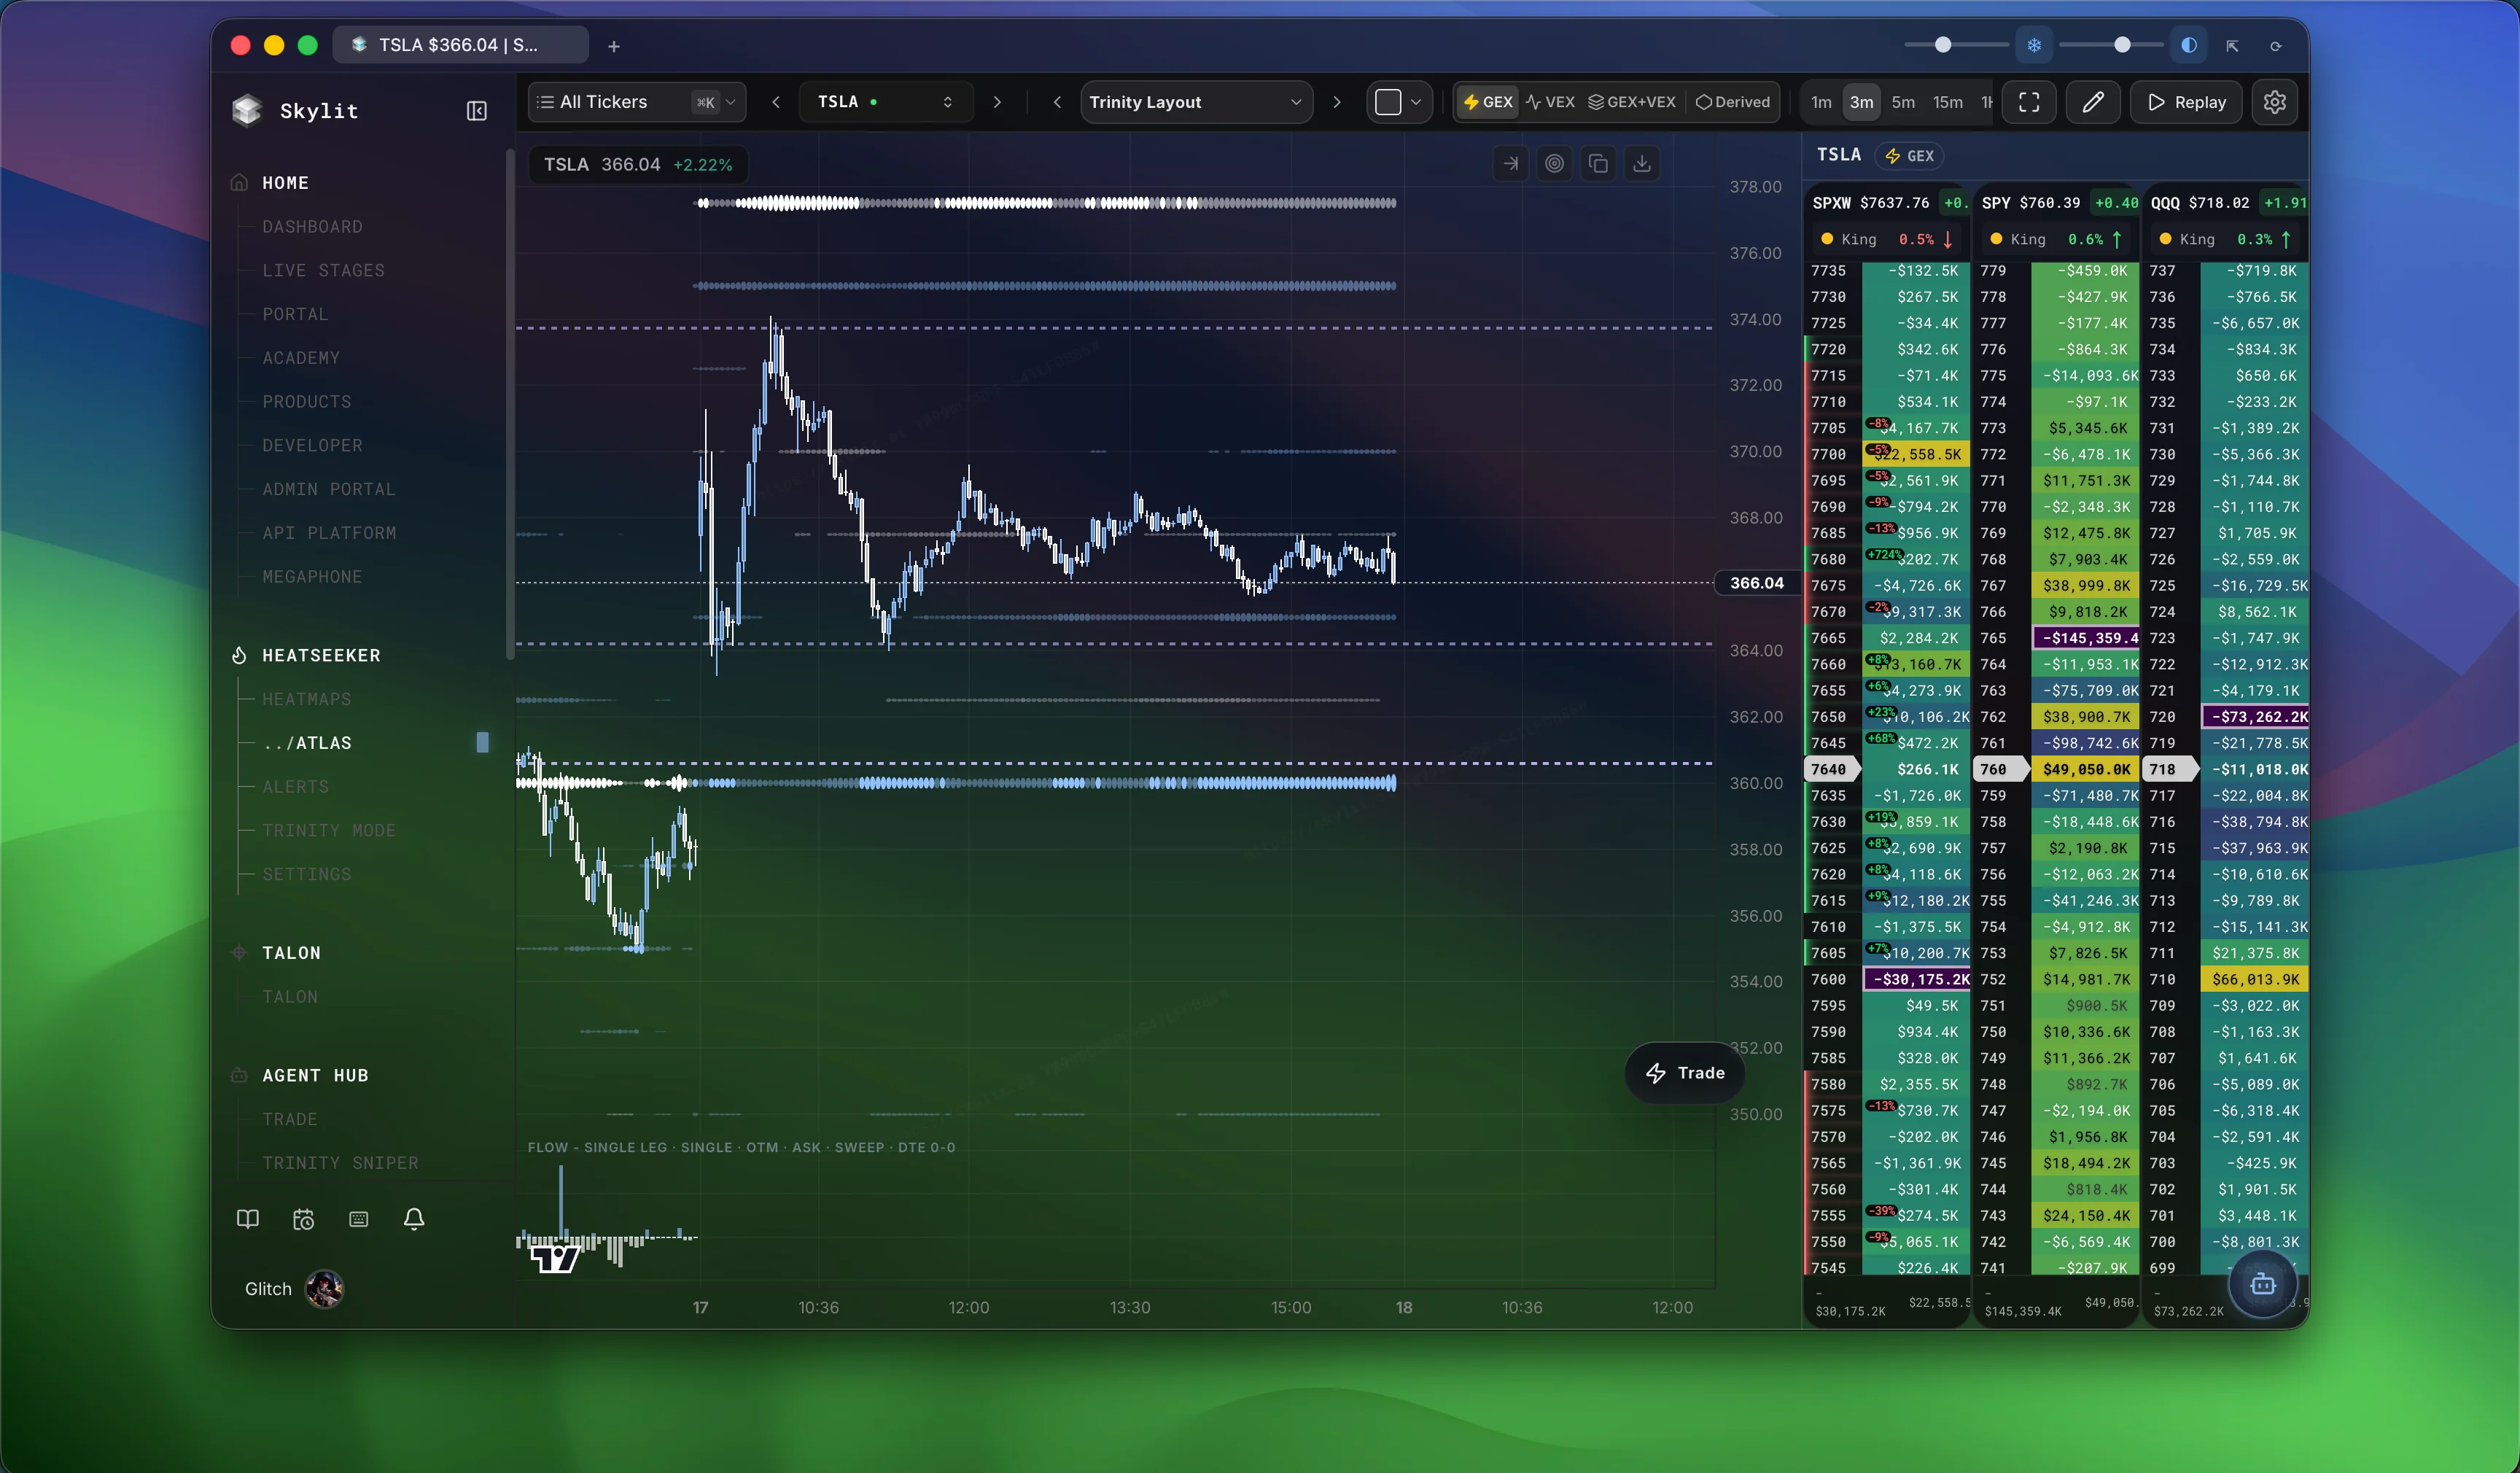Open the pencil drawing tool
The width and height of the screenshot is (2520, 1473).
[x=2093, y=102]
